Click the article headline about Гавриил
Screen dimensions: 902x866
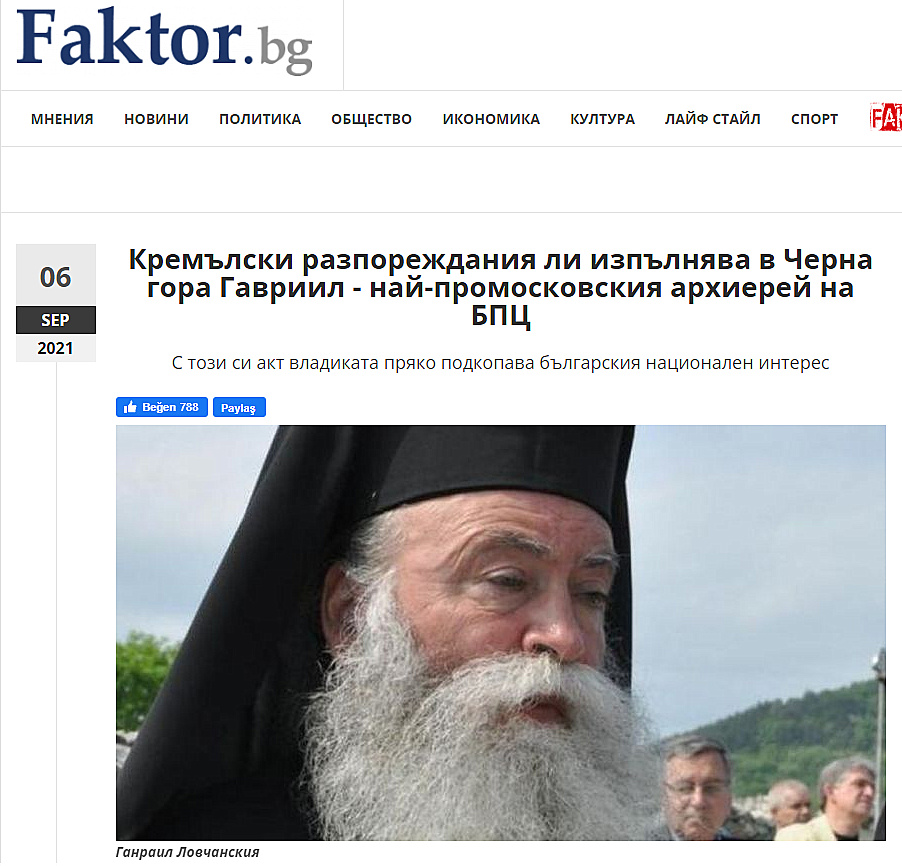pyautogui.click(x=500, y=287)
